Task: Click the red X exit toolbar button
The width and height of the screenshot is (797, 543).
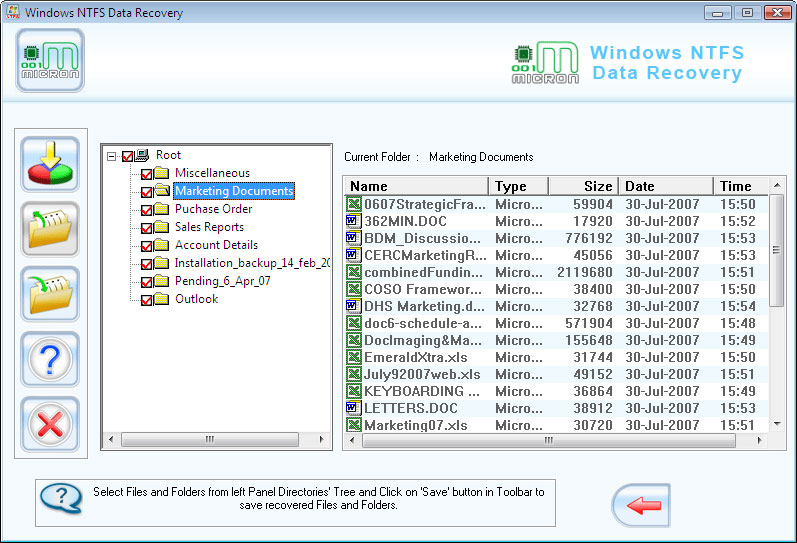Action: (x=50, y=424)
